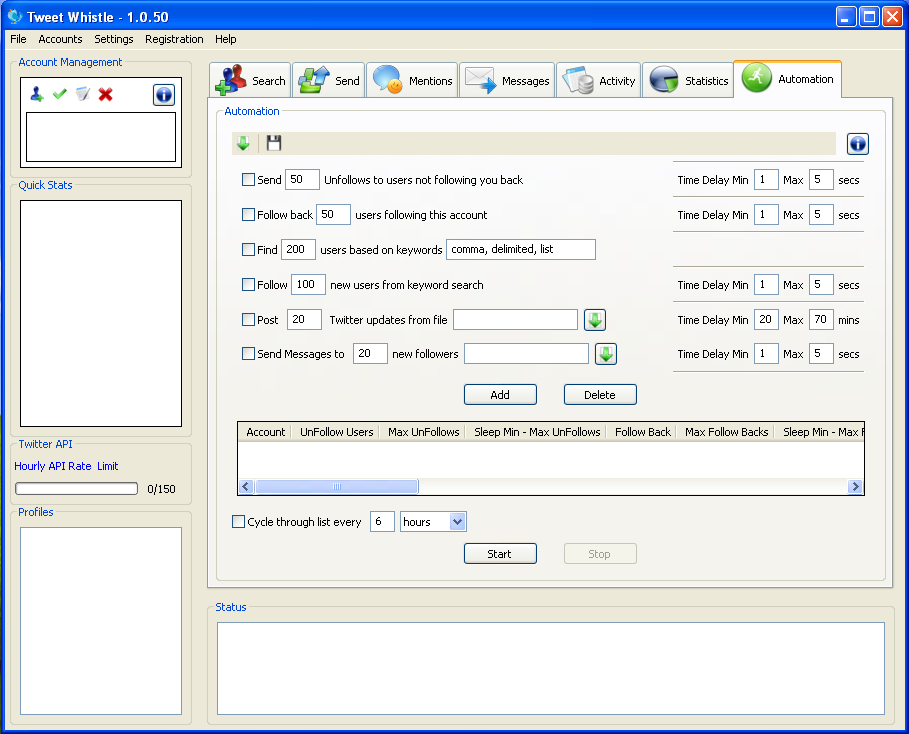Click the automation list scroll right arrow

855,486
